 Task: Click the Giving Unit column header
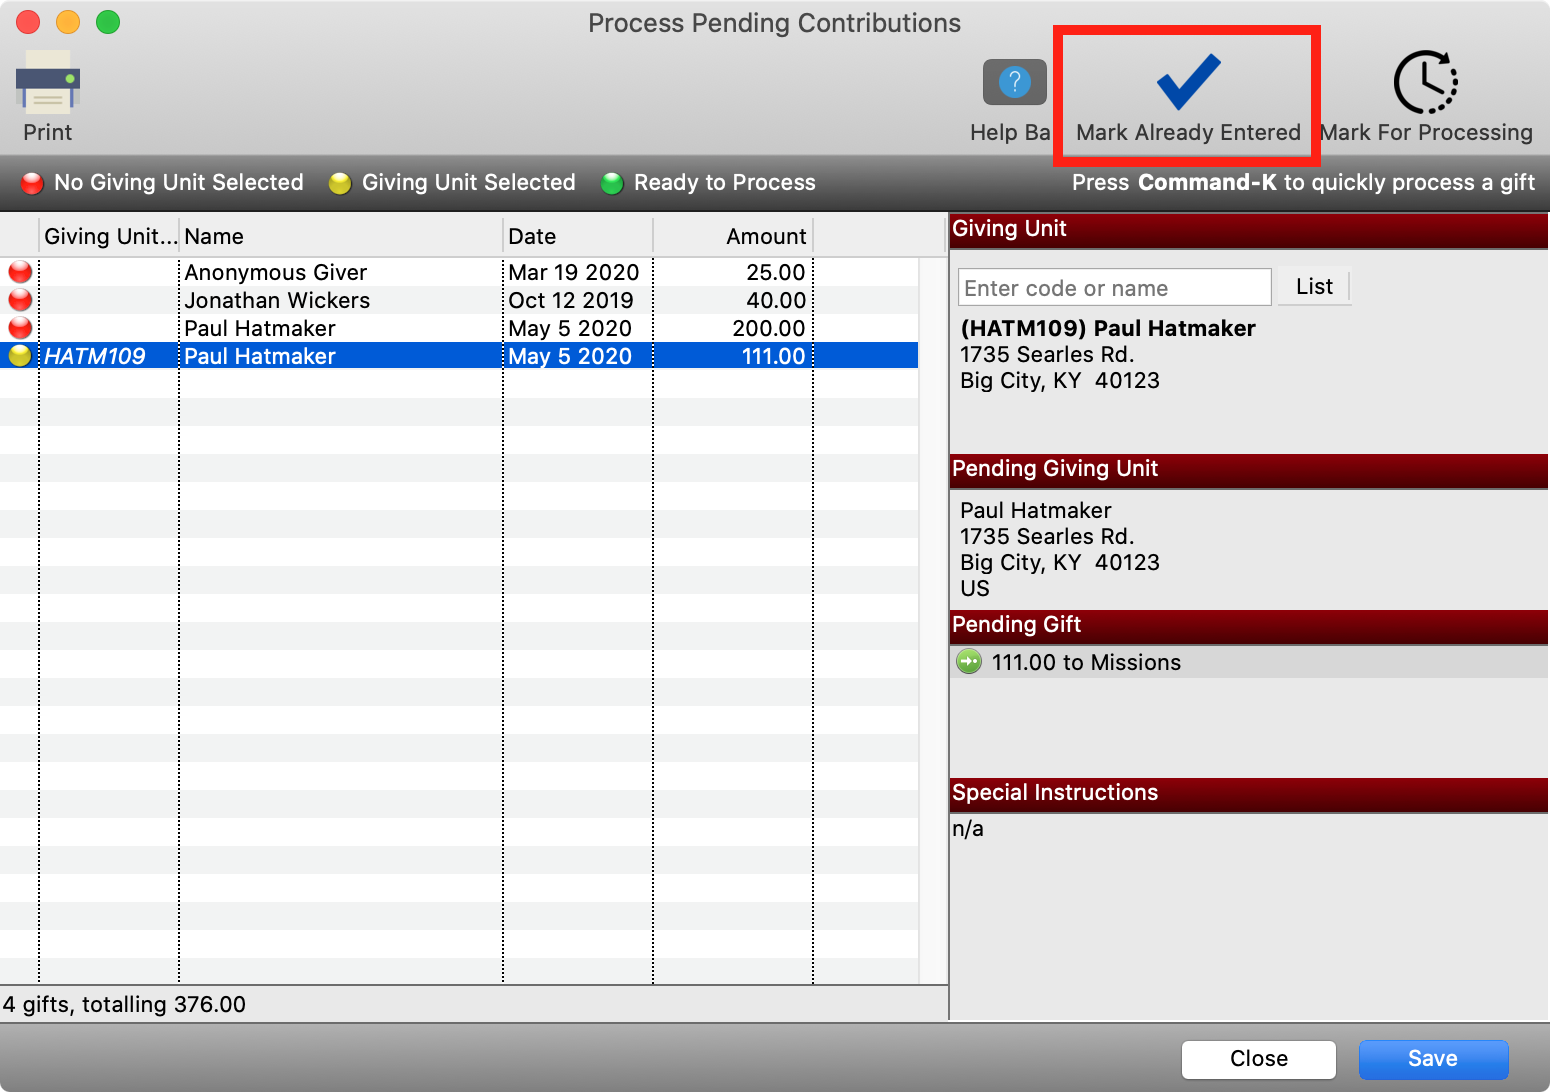pyautogui.click(x=109, y=237)
